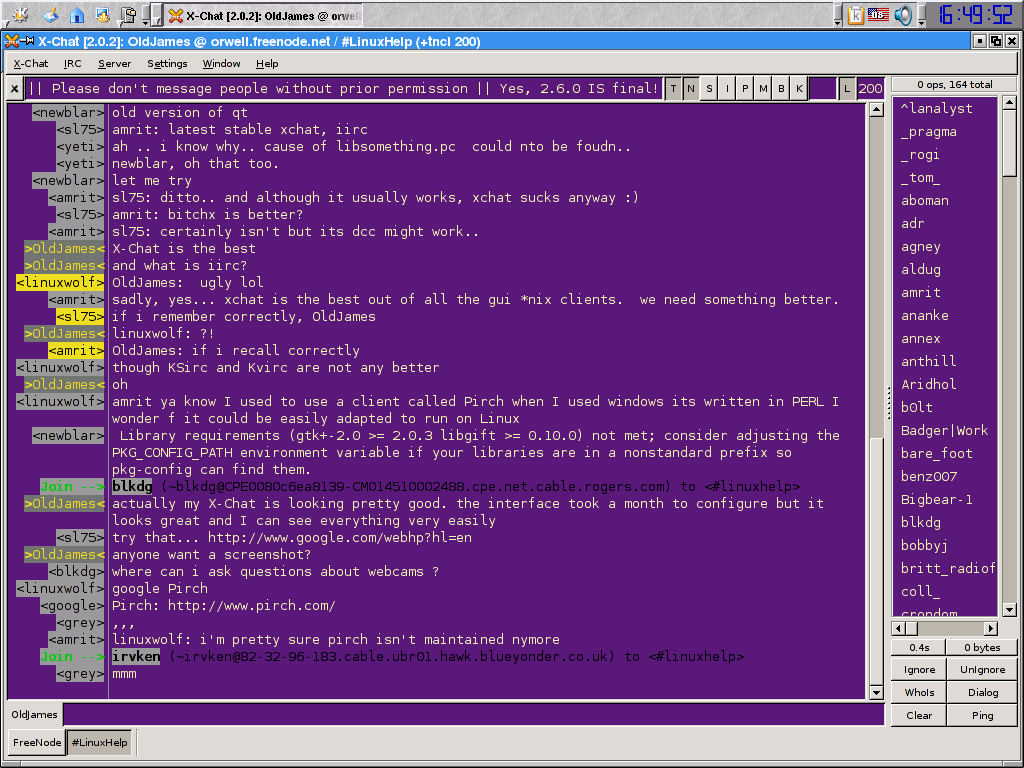Viewport: 1024px width, 768px height.
Task: Open the home folder icon in panel
Action: pyautogui.click(x=77, y=14)
